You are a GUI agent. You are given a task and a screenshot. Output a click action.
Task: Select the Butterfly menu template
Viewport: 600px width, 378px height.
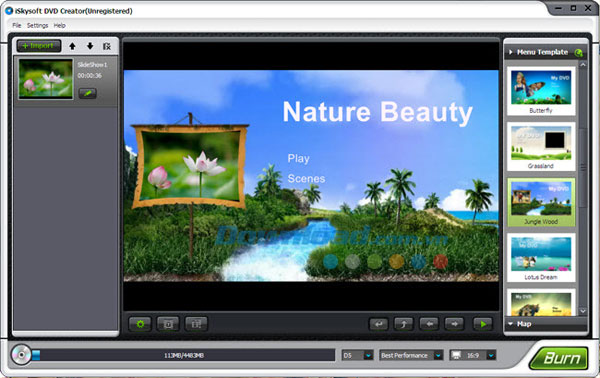pyautogui.click(x=541, y=91)
